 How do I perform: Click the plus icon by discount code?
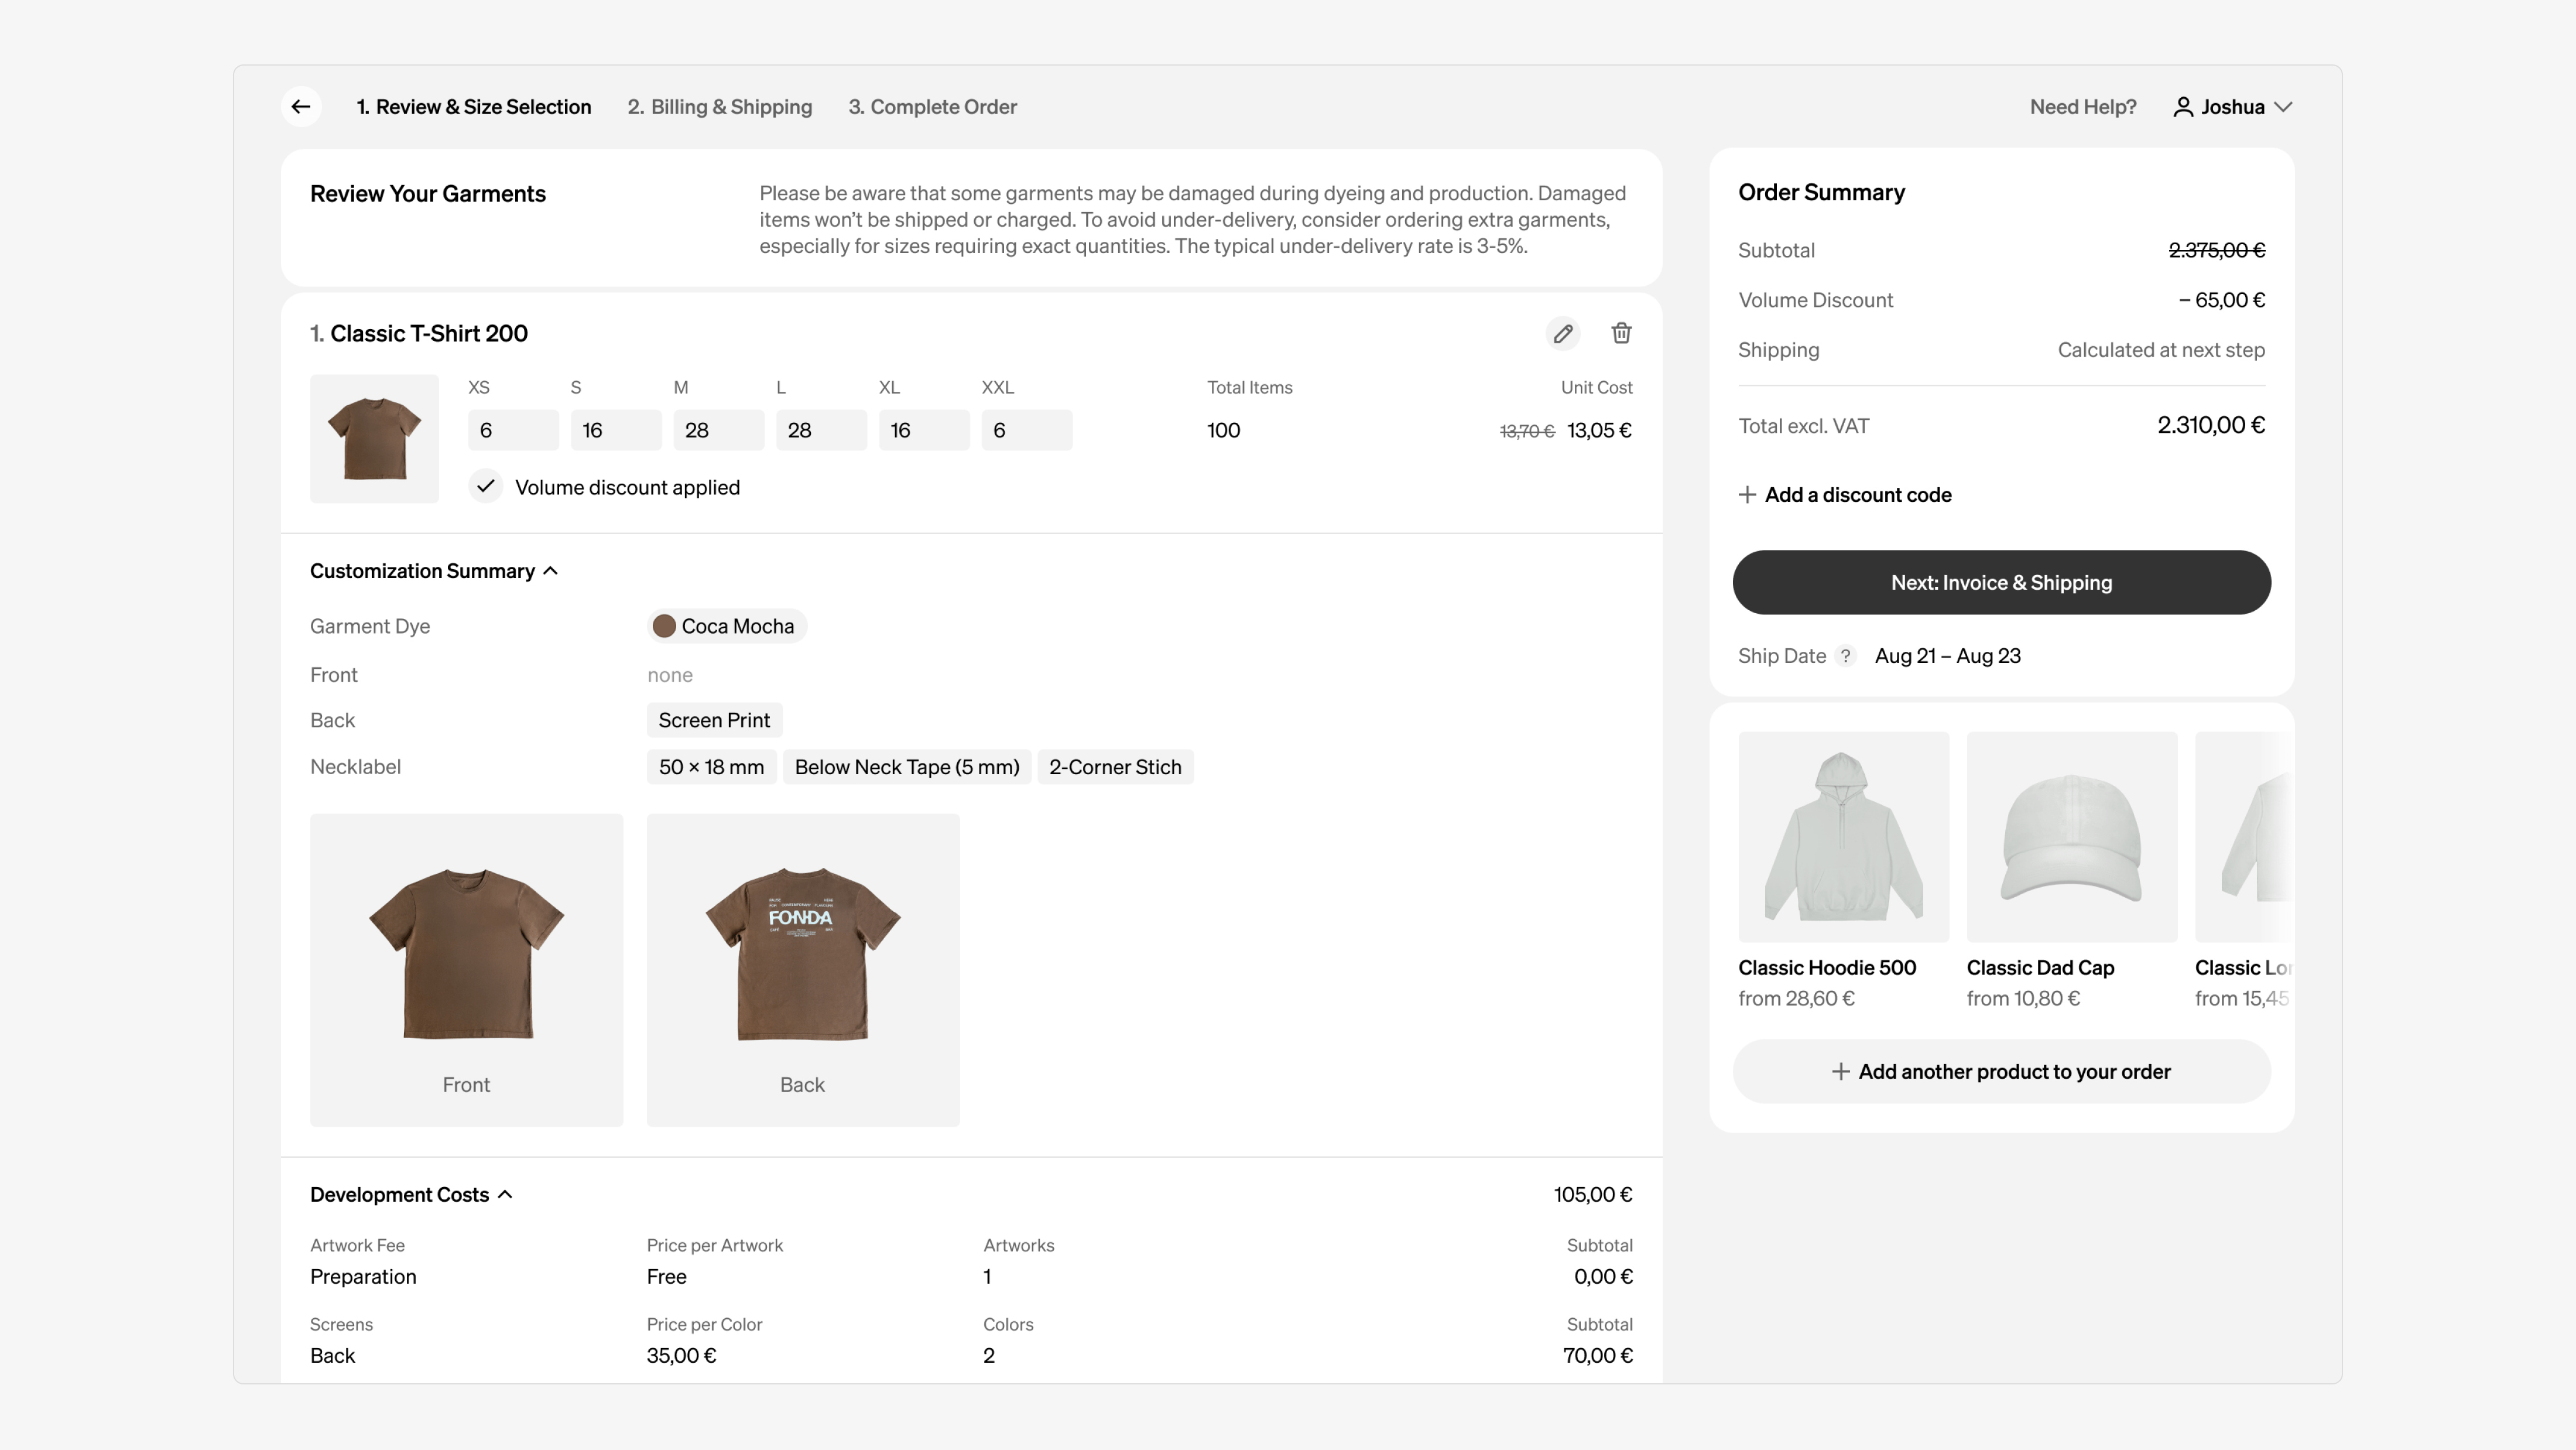tap(1747, 495)
